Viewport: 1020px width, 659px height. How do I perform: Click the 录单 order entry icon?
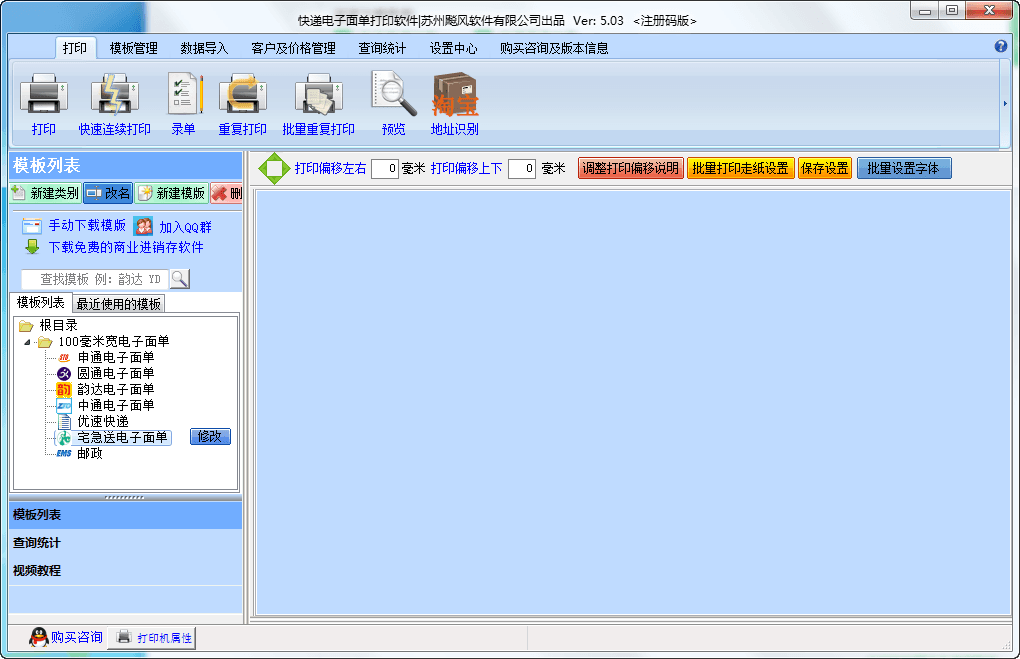(183, 100)
